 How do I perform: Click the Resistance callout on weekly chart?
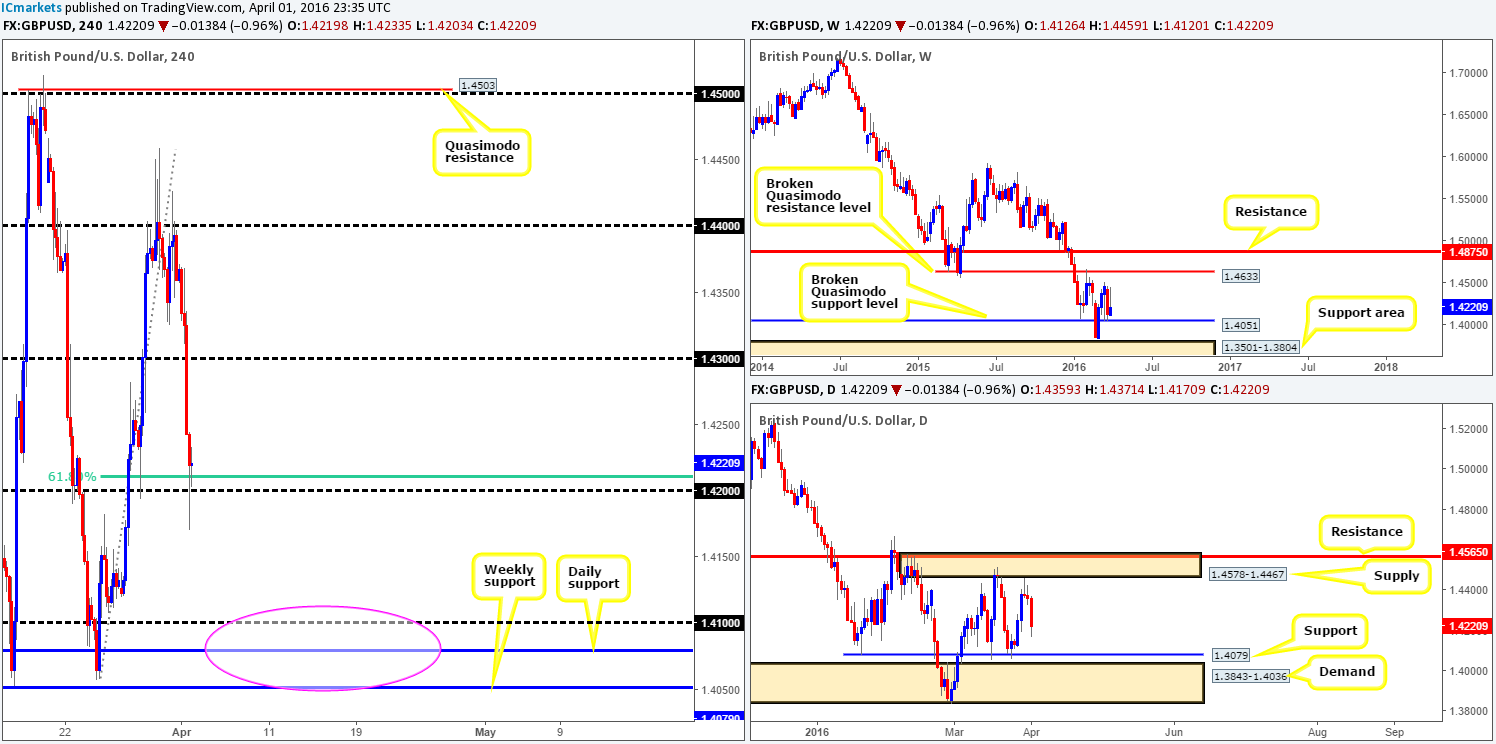1270,212
